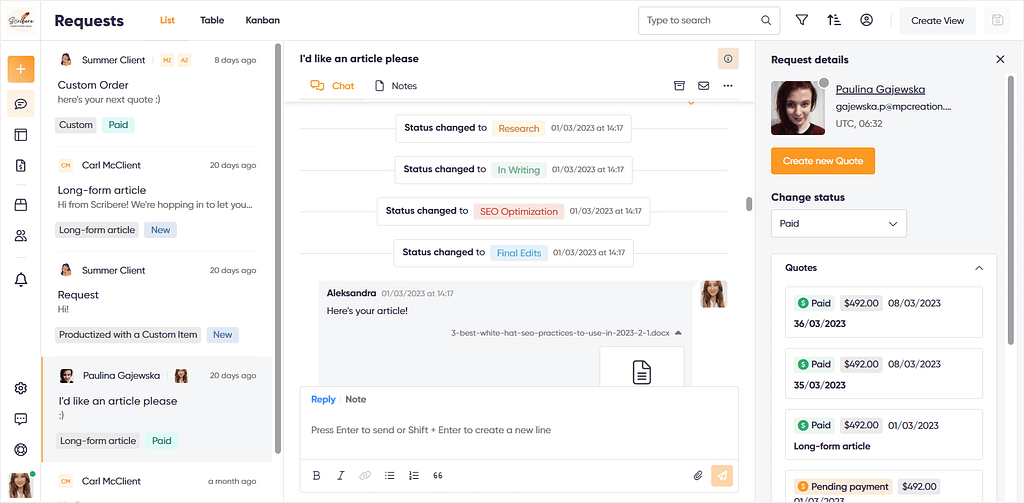1024x503 pixels.
Task: Insert blockquote in reply editor
Action: tap(438, 476)
